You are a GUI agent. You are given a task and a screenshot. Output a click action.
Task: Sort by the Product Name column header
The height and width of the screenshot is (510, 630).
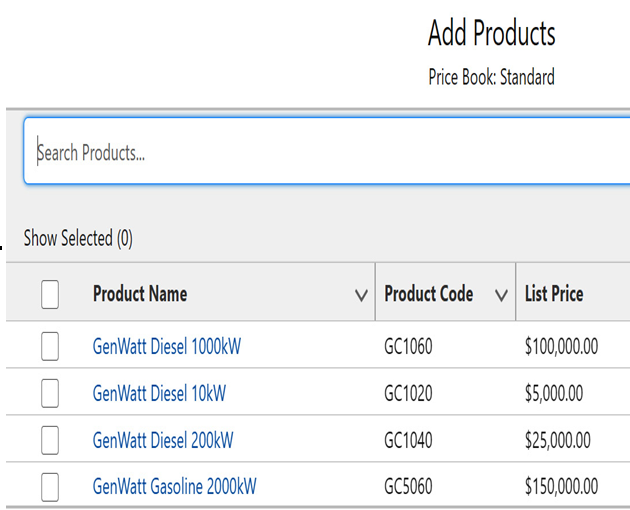coord(140,293)
